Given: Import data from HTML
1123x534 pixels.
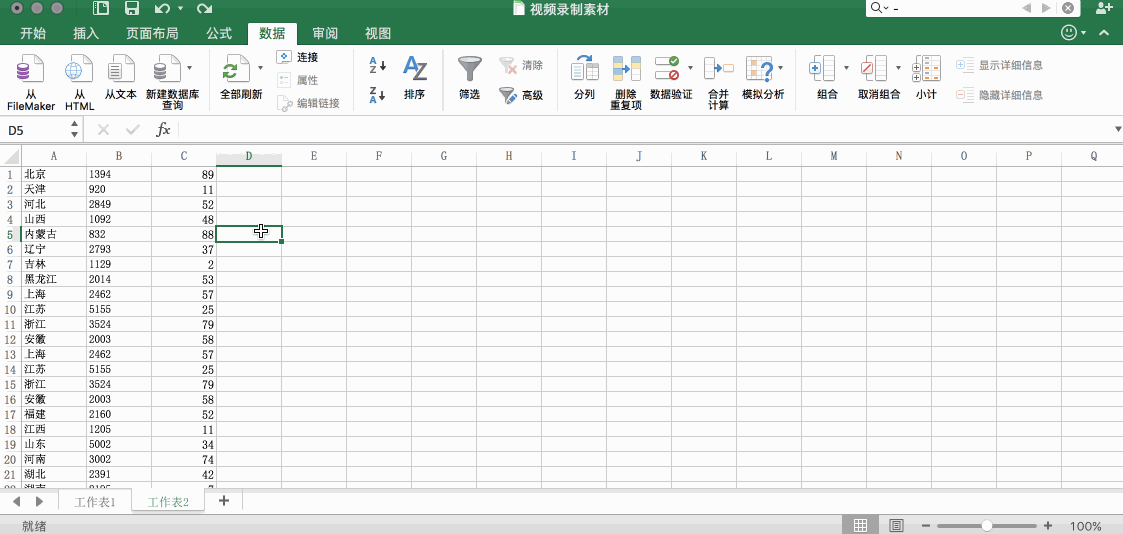Looking at the screenshot, I should click(x=79, y=82).
